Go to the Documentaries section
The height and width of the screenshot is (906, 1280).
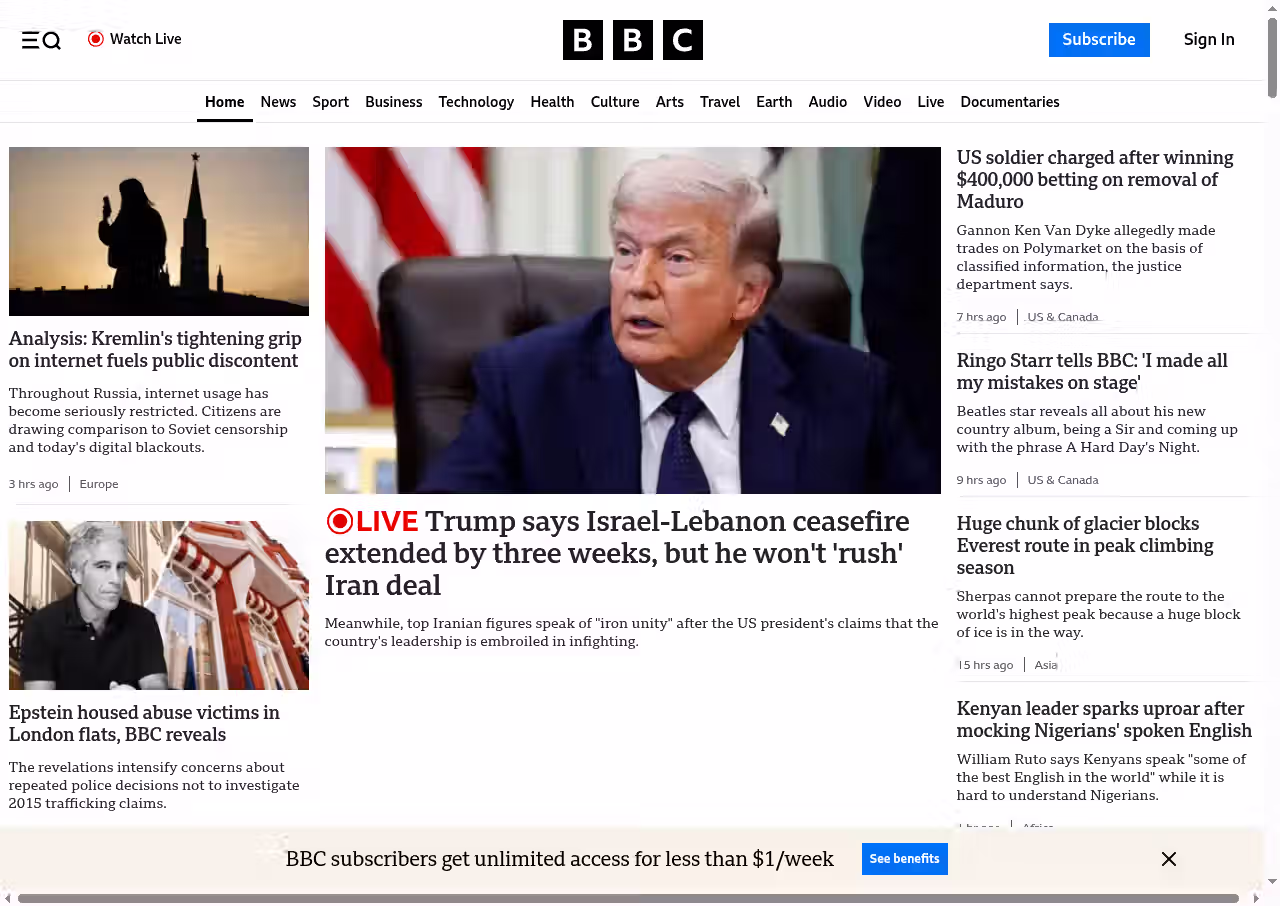point(1009,102)
